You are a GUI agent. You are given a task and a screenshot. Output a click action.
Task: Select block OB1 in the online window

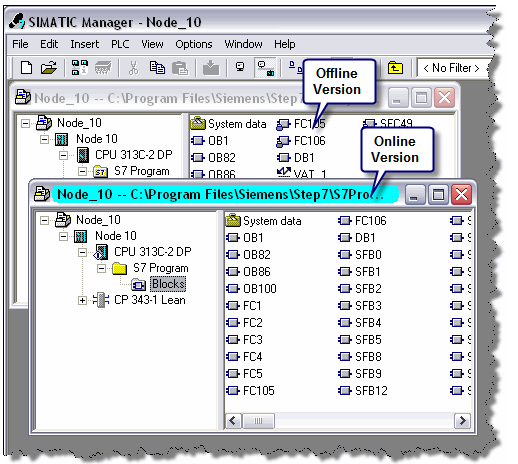point(245,238)
